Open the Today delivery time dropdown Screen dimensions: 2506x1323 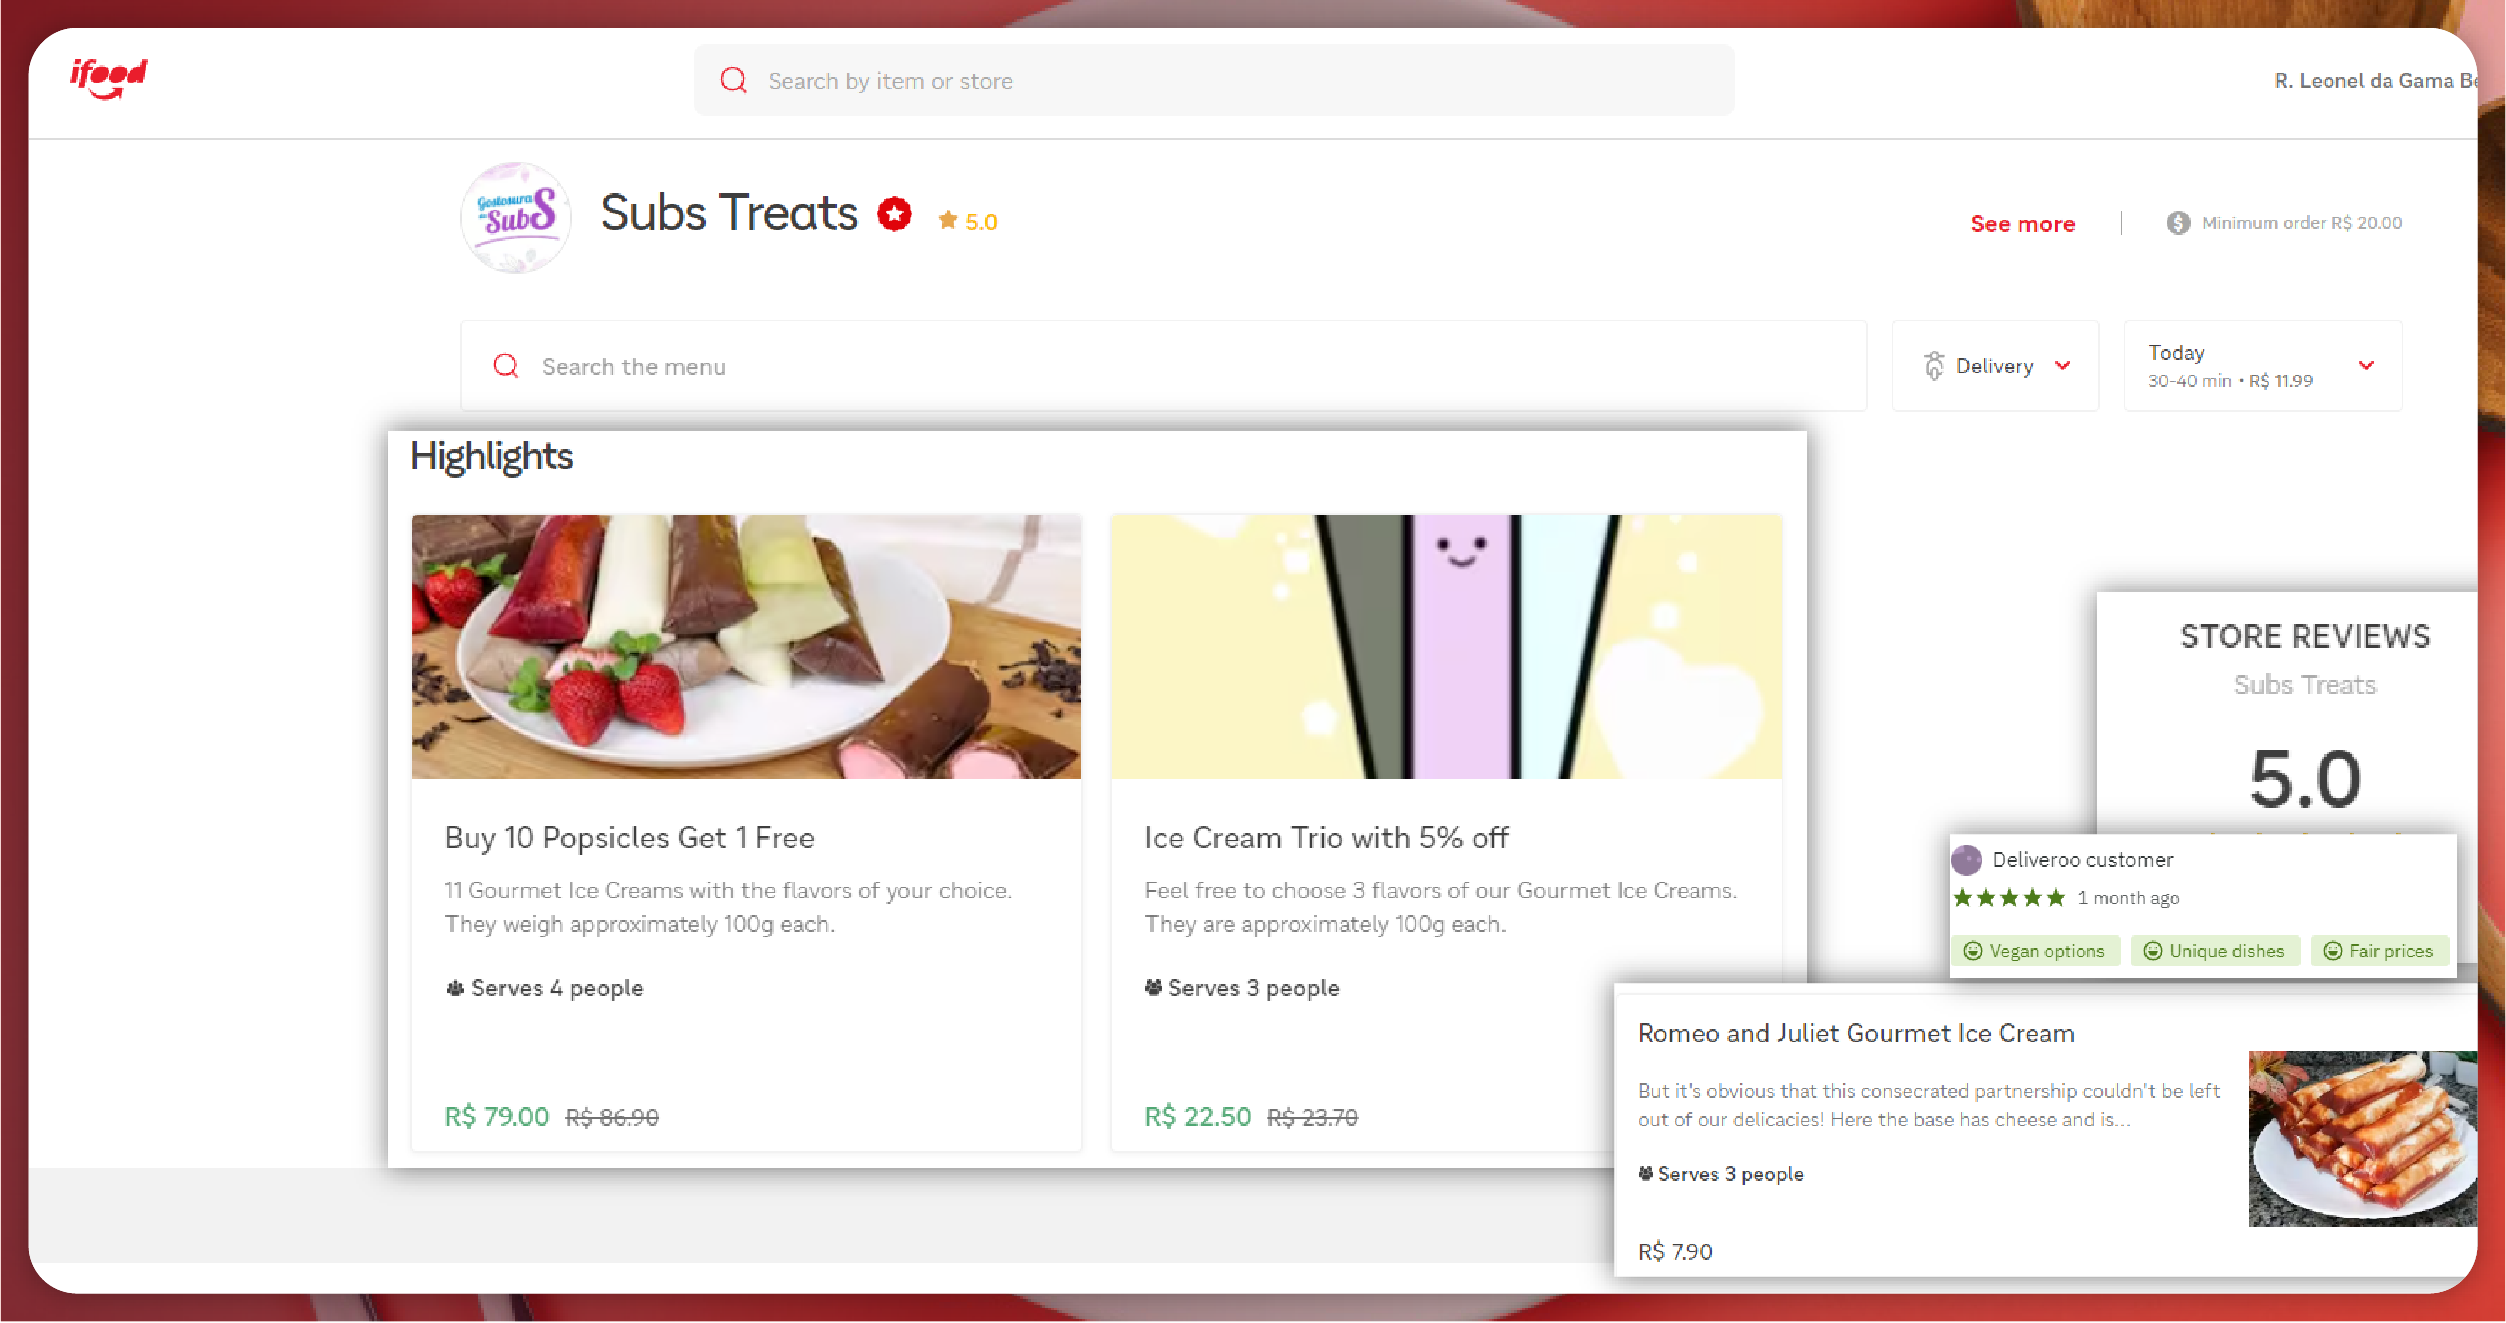click(2262, 366)
